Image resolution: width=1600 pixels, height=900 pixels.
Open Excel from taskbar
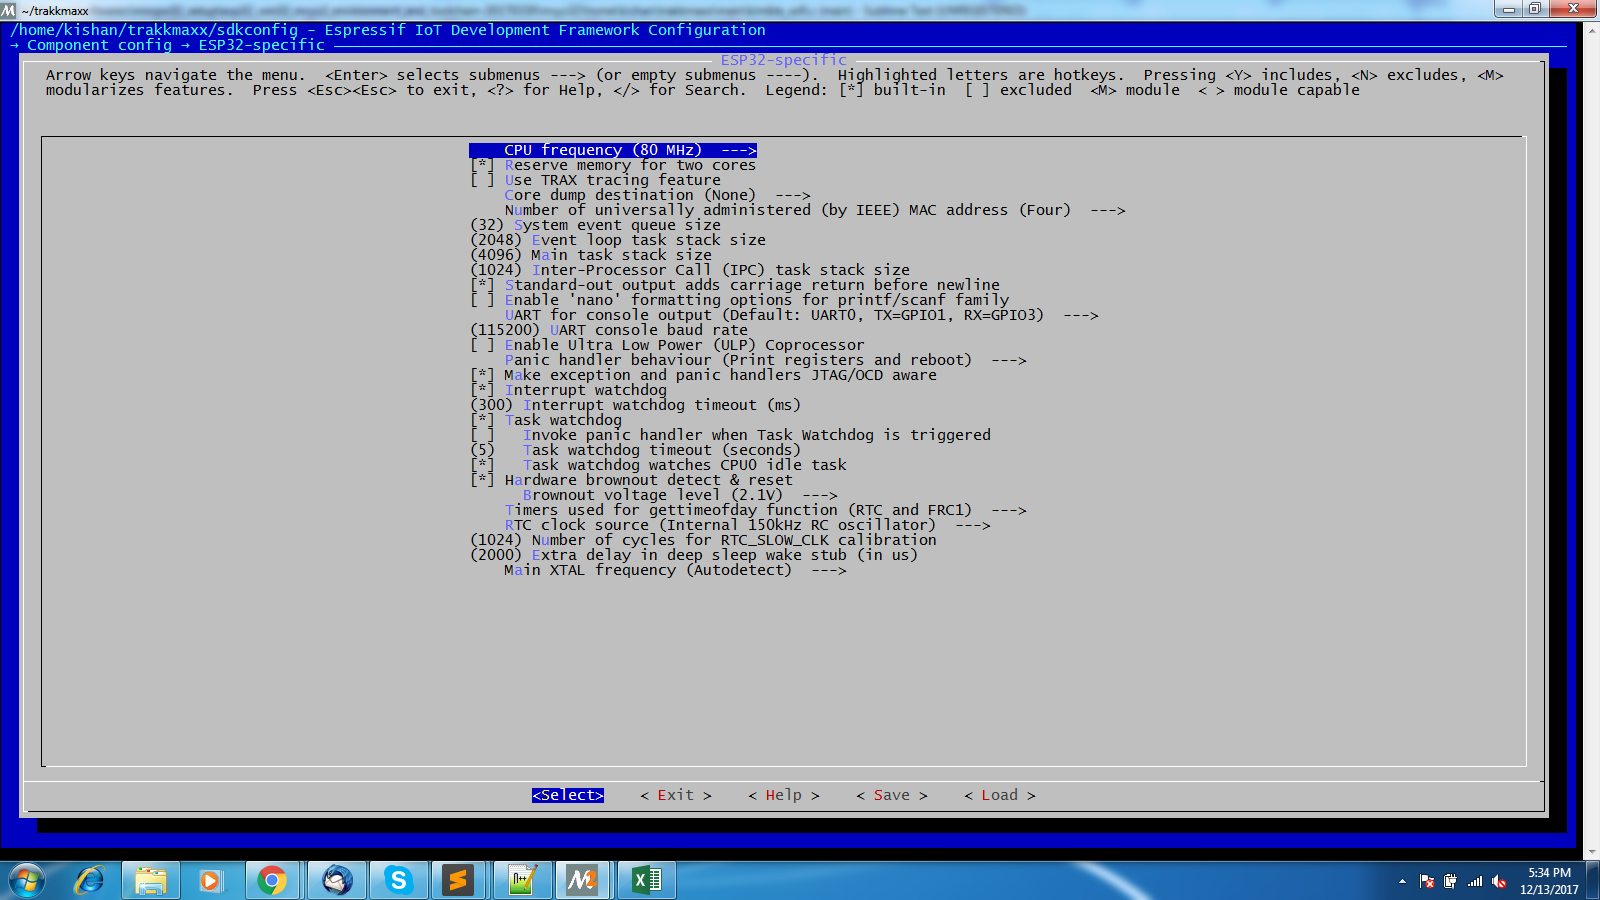647,881
